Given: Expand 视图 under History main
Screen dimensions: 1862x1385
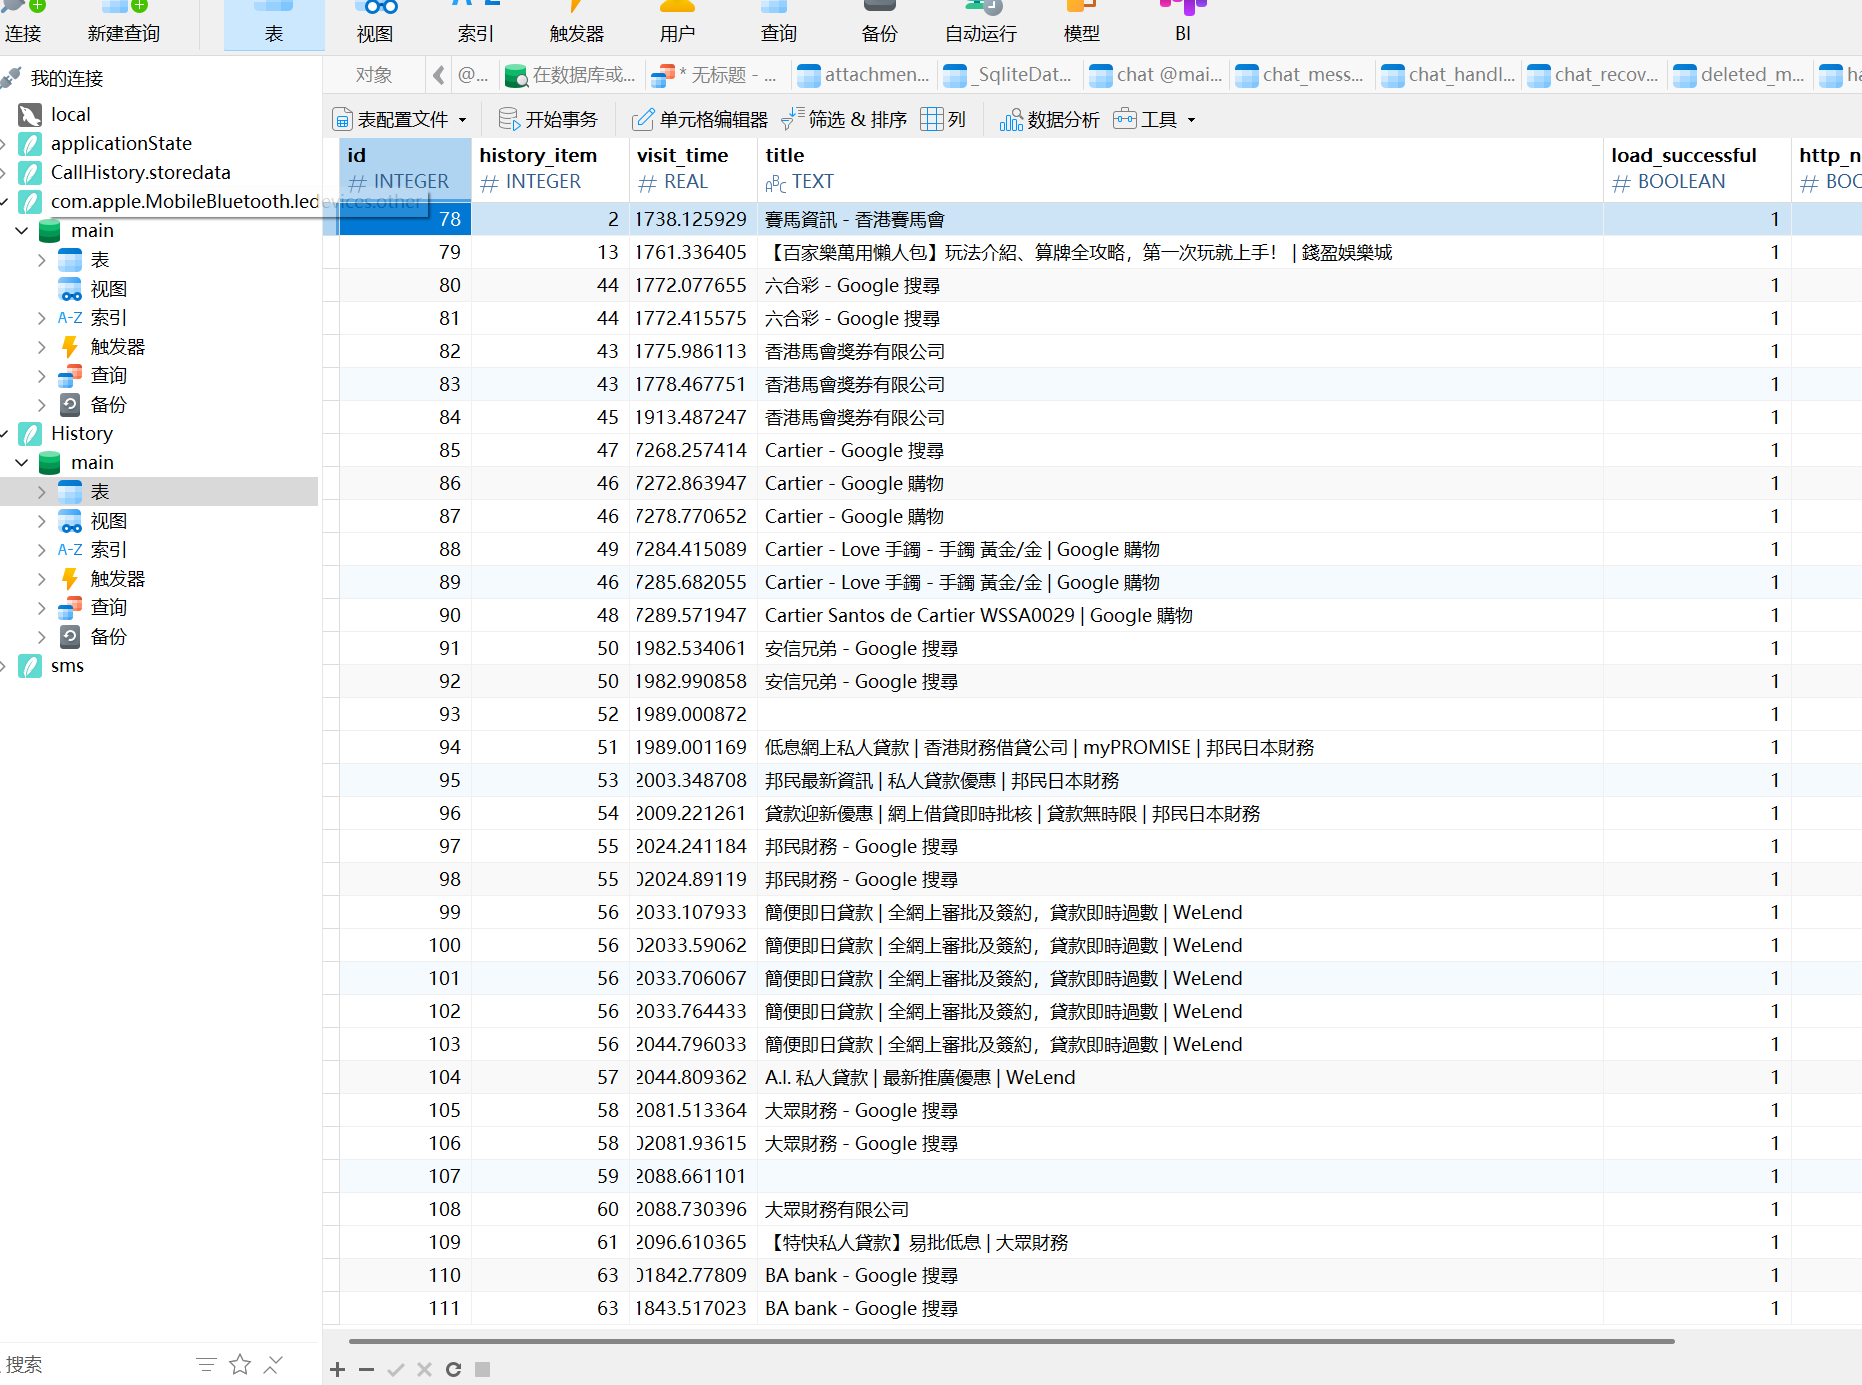Looking at the screenshot, I should (41, 521).
